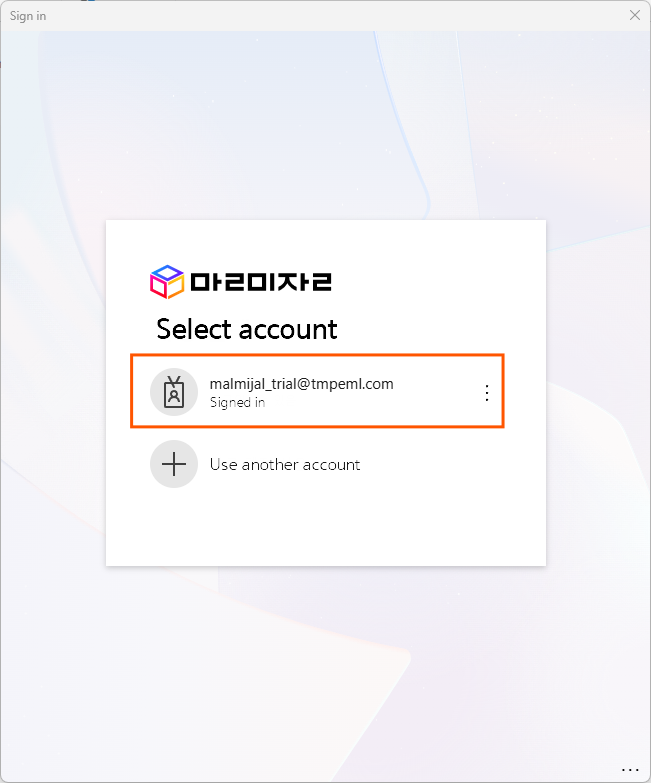Click the window title bar's empty area

pyautogui.click(x=334, y=15)
